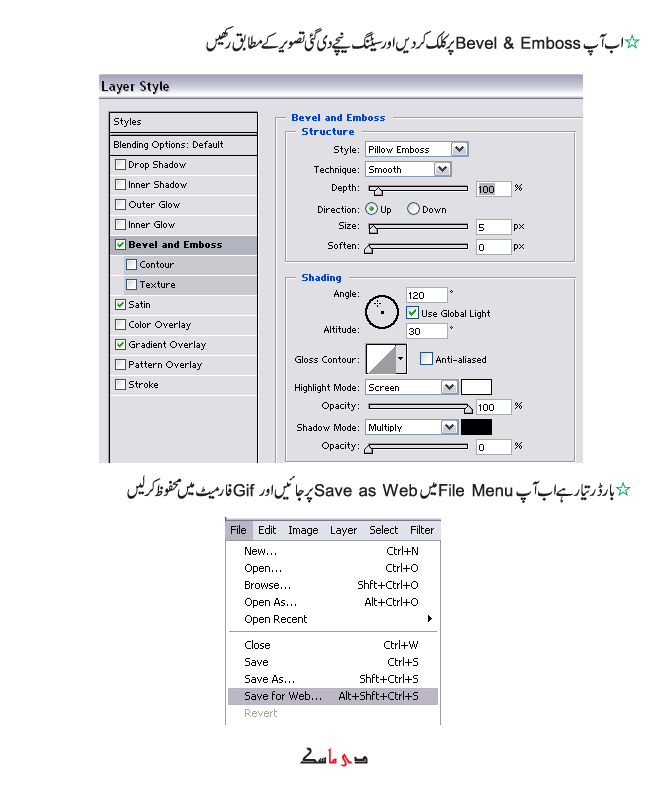
Task: Enable the Drop Shadow checkbox
Action: [x=121, y=165]
